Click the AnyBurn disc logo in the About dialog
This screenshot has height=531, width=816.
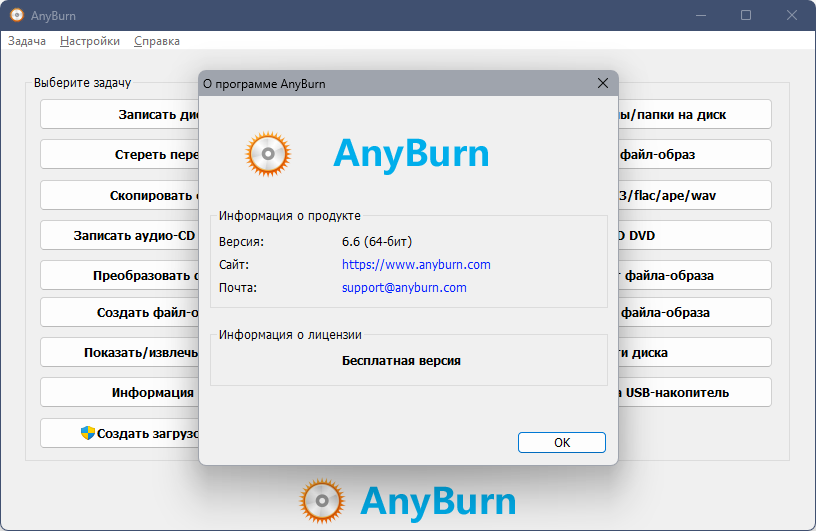click(268, 154)
